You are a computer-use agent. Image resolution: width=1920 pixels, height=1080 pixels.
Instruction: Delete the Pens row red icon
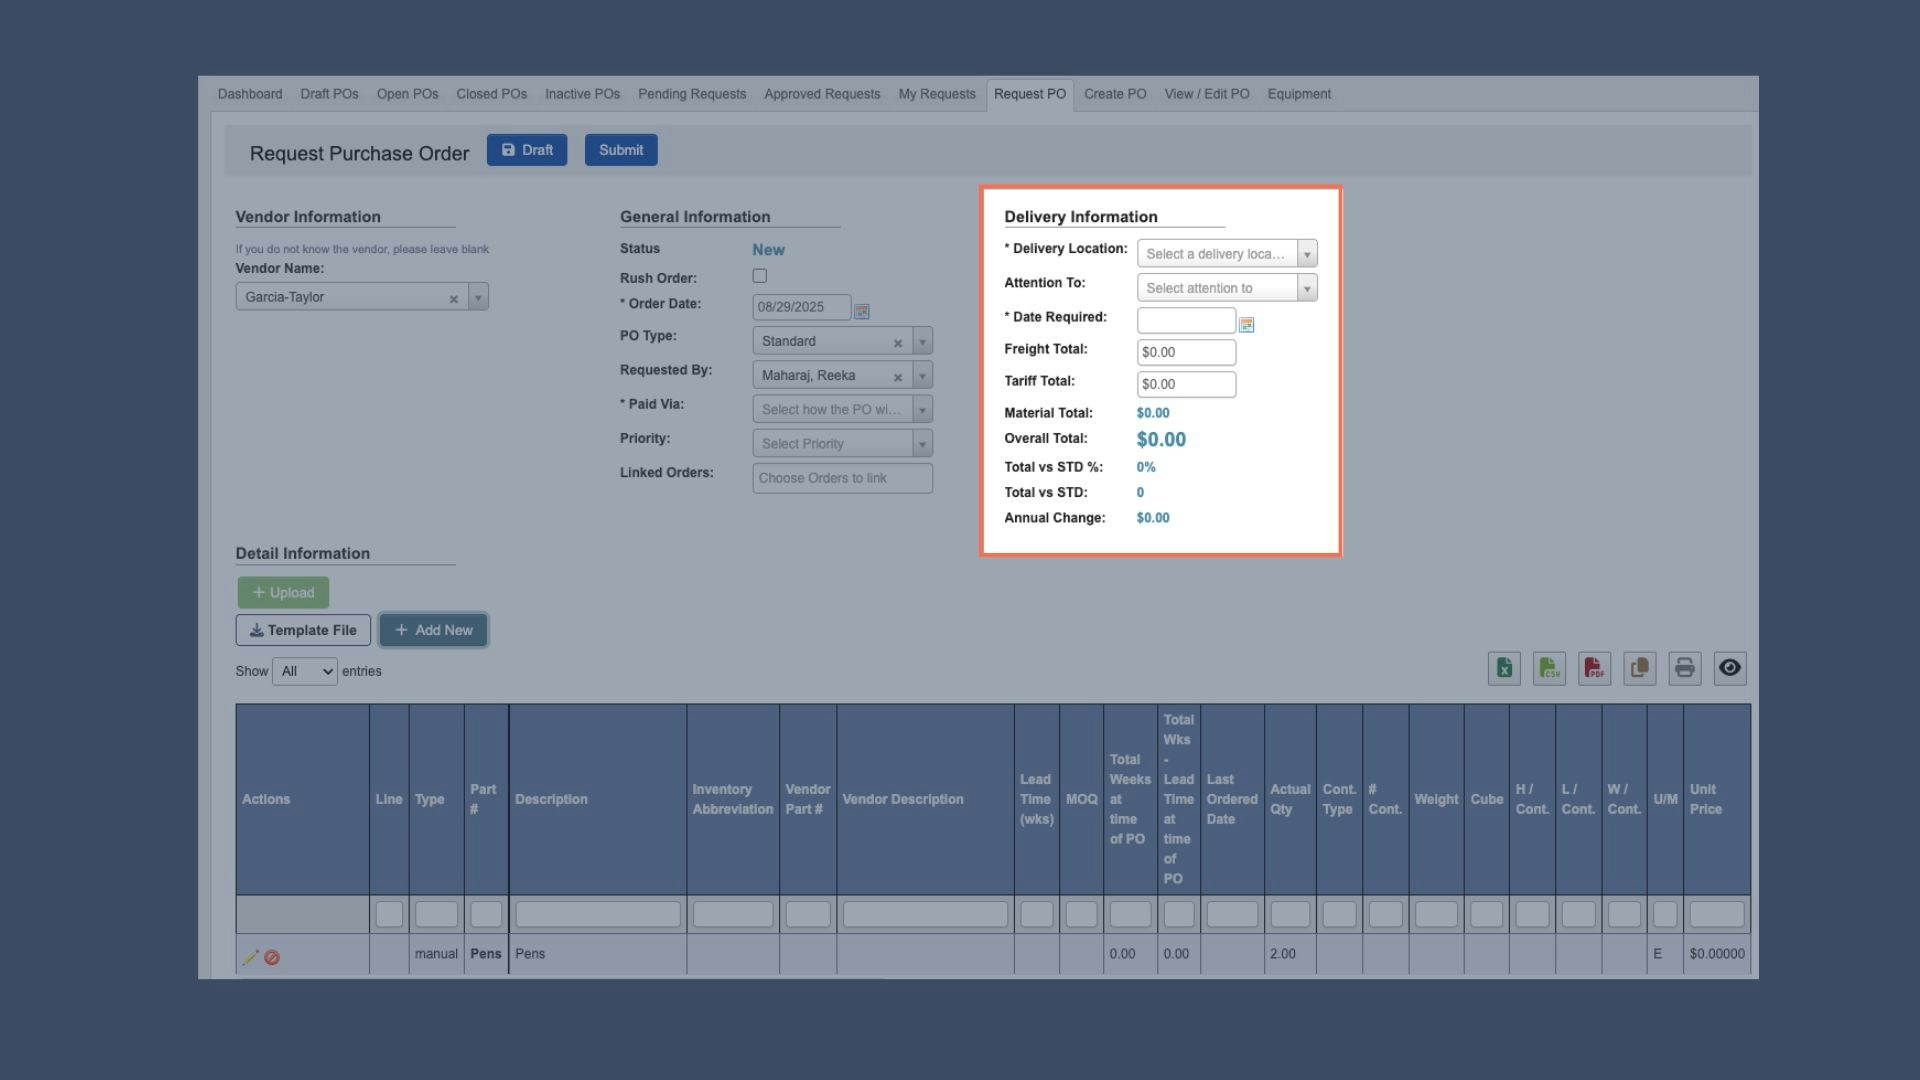pos(272,957)
